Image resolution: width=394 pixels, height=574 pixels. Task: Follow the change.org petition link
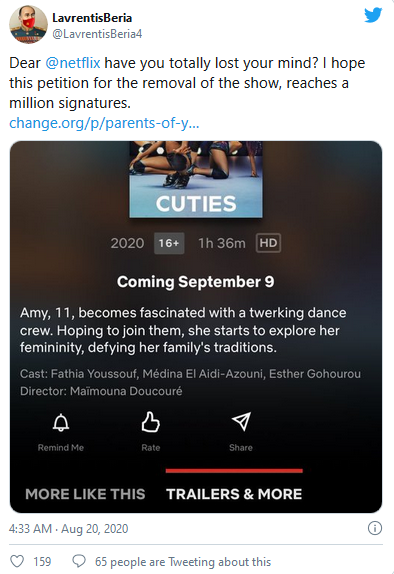[104, 123]
